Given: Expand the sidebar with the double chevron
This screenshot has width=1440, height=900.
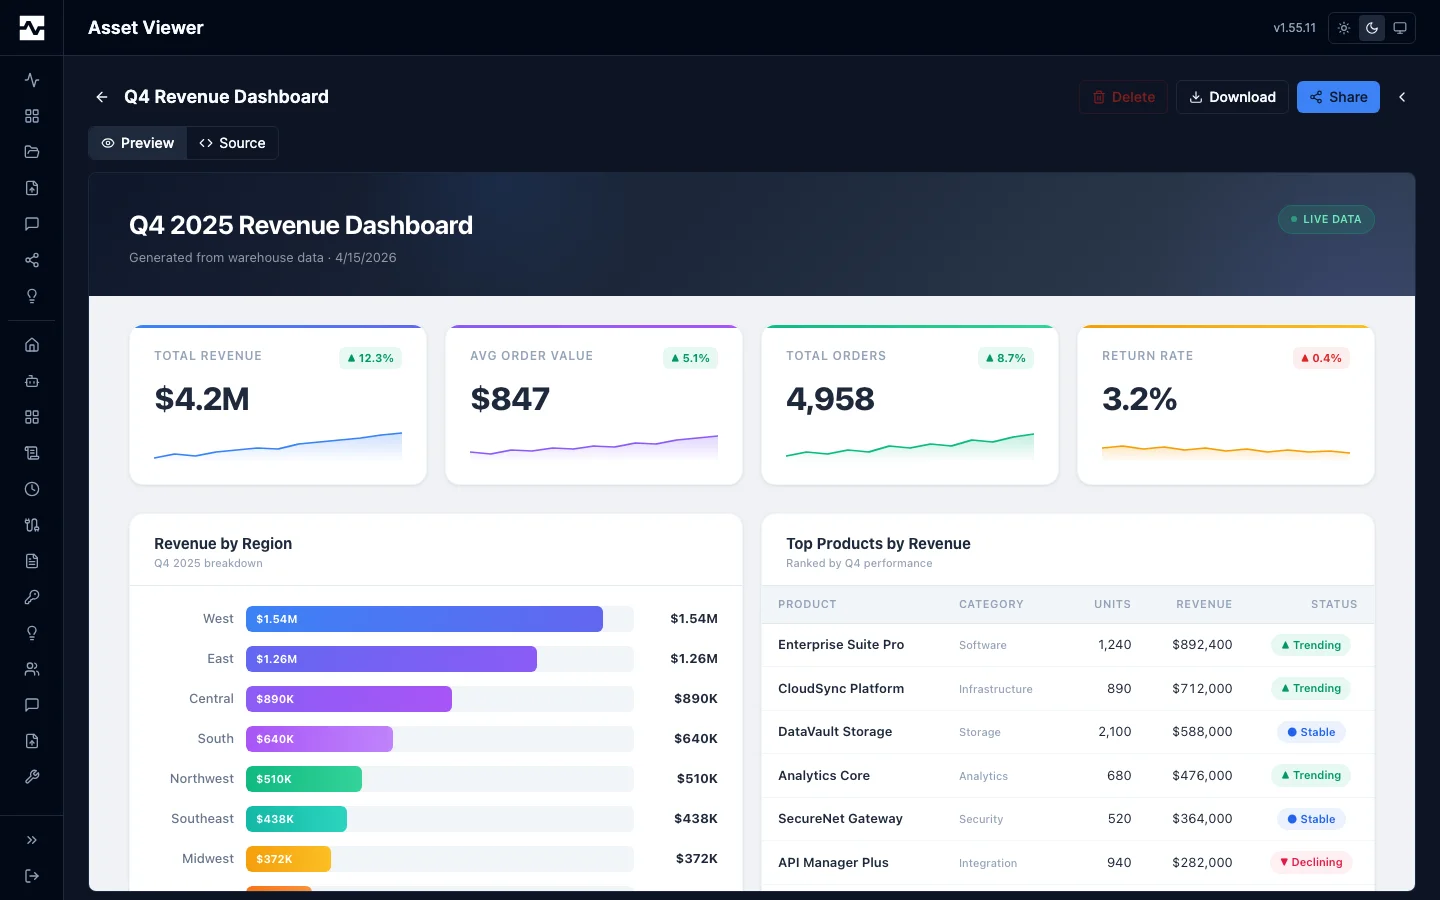Looking at the screenshot, I should click(x=31, y=840).
